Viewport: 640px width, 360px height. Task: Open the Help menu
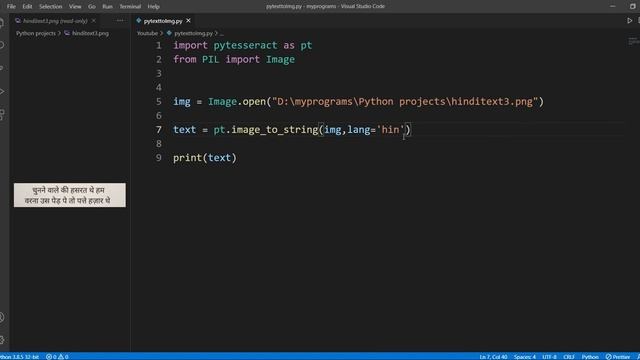153,7
